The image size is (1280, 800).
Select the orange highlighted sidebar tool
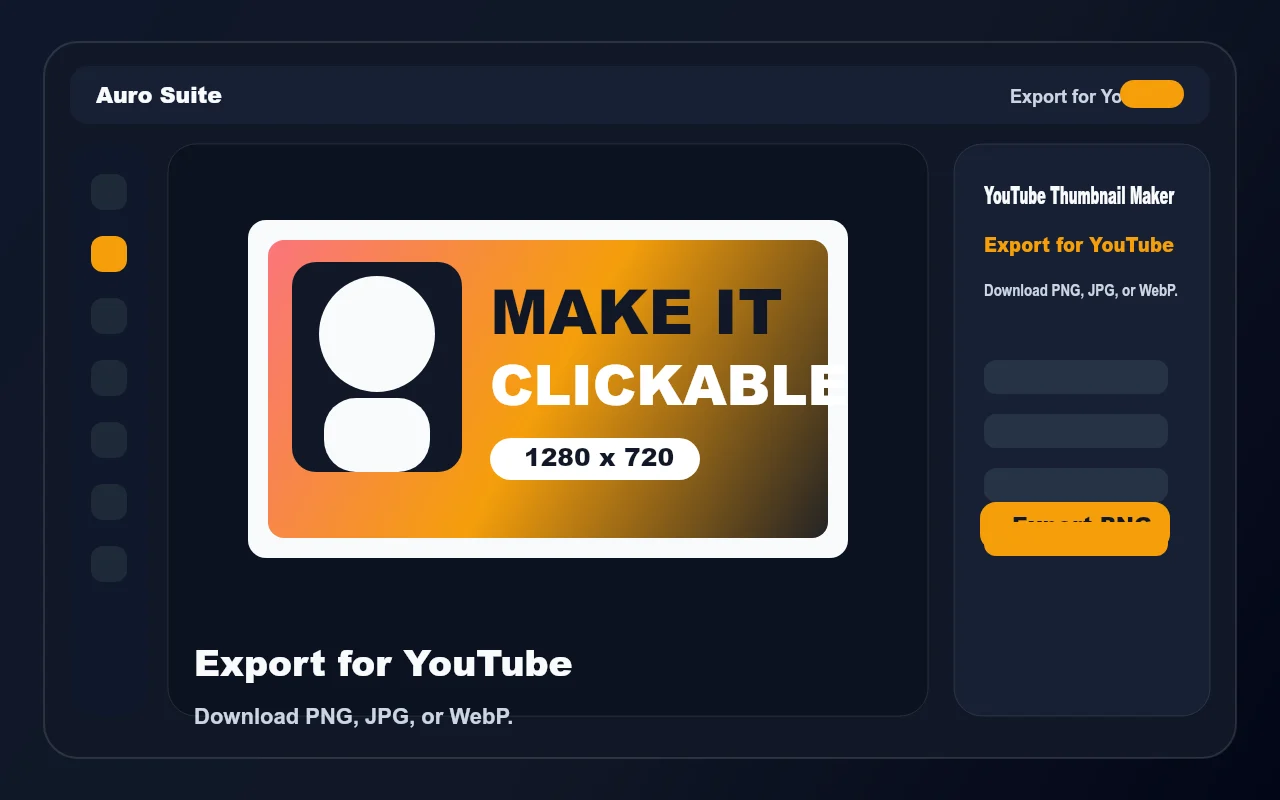click(109, 254)
